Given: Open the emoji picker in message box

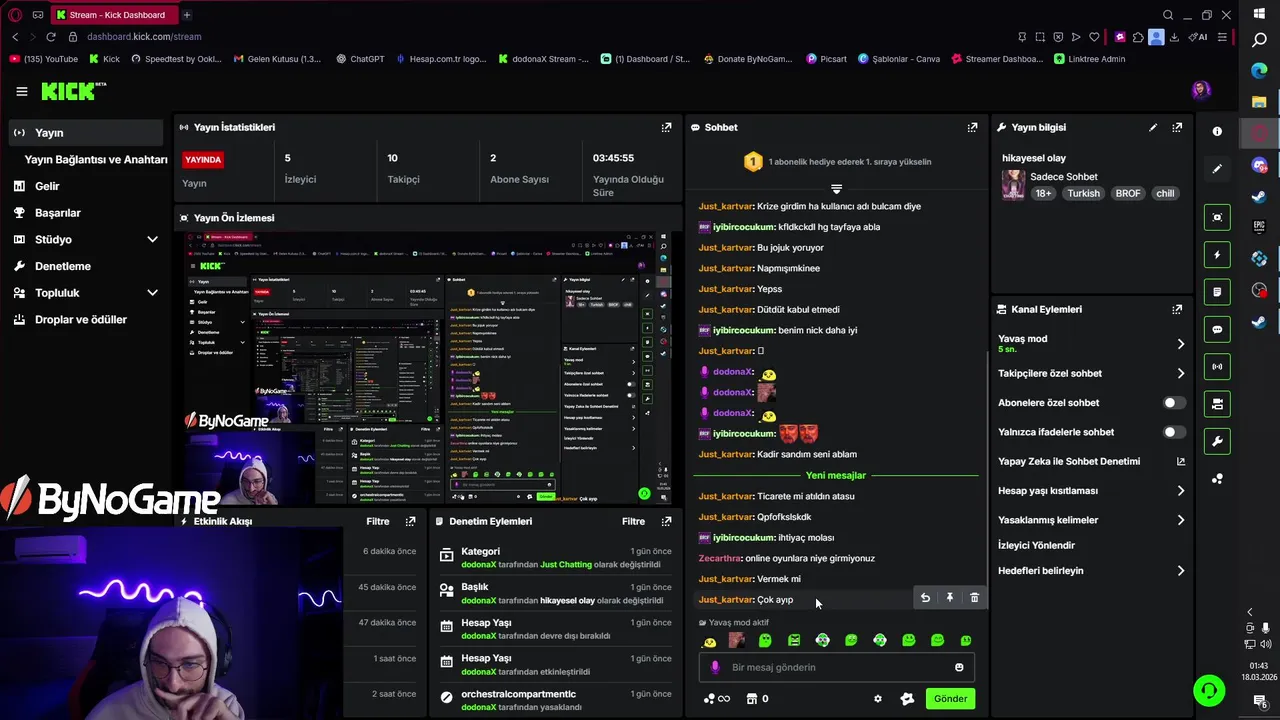Looking at the screenshot, I should (x=959, y=667).
